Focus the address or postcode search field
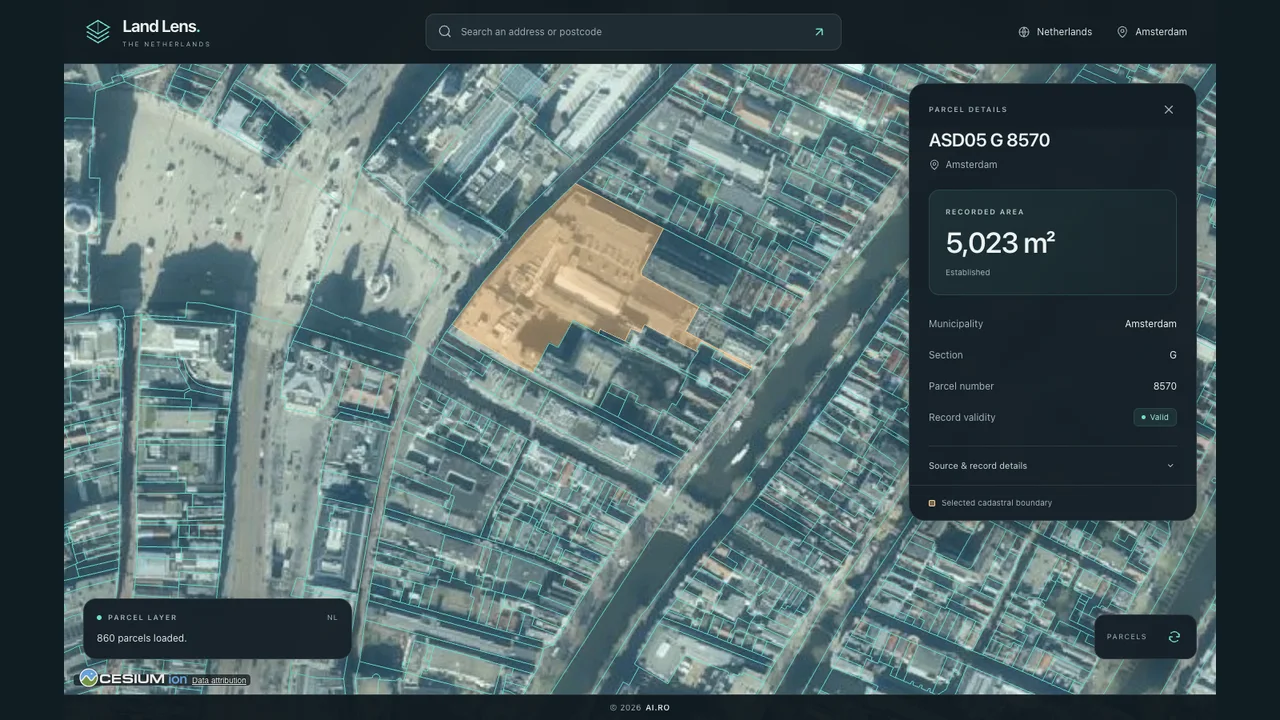The width and height of the screenshot is (1280, 720). [x=633, y=32]
